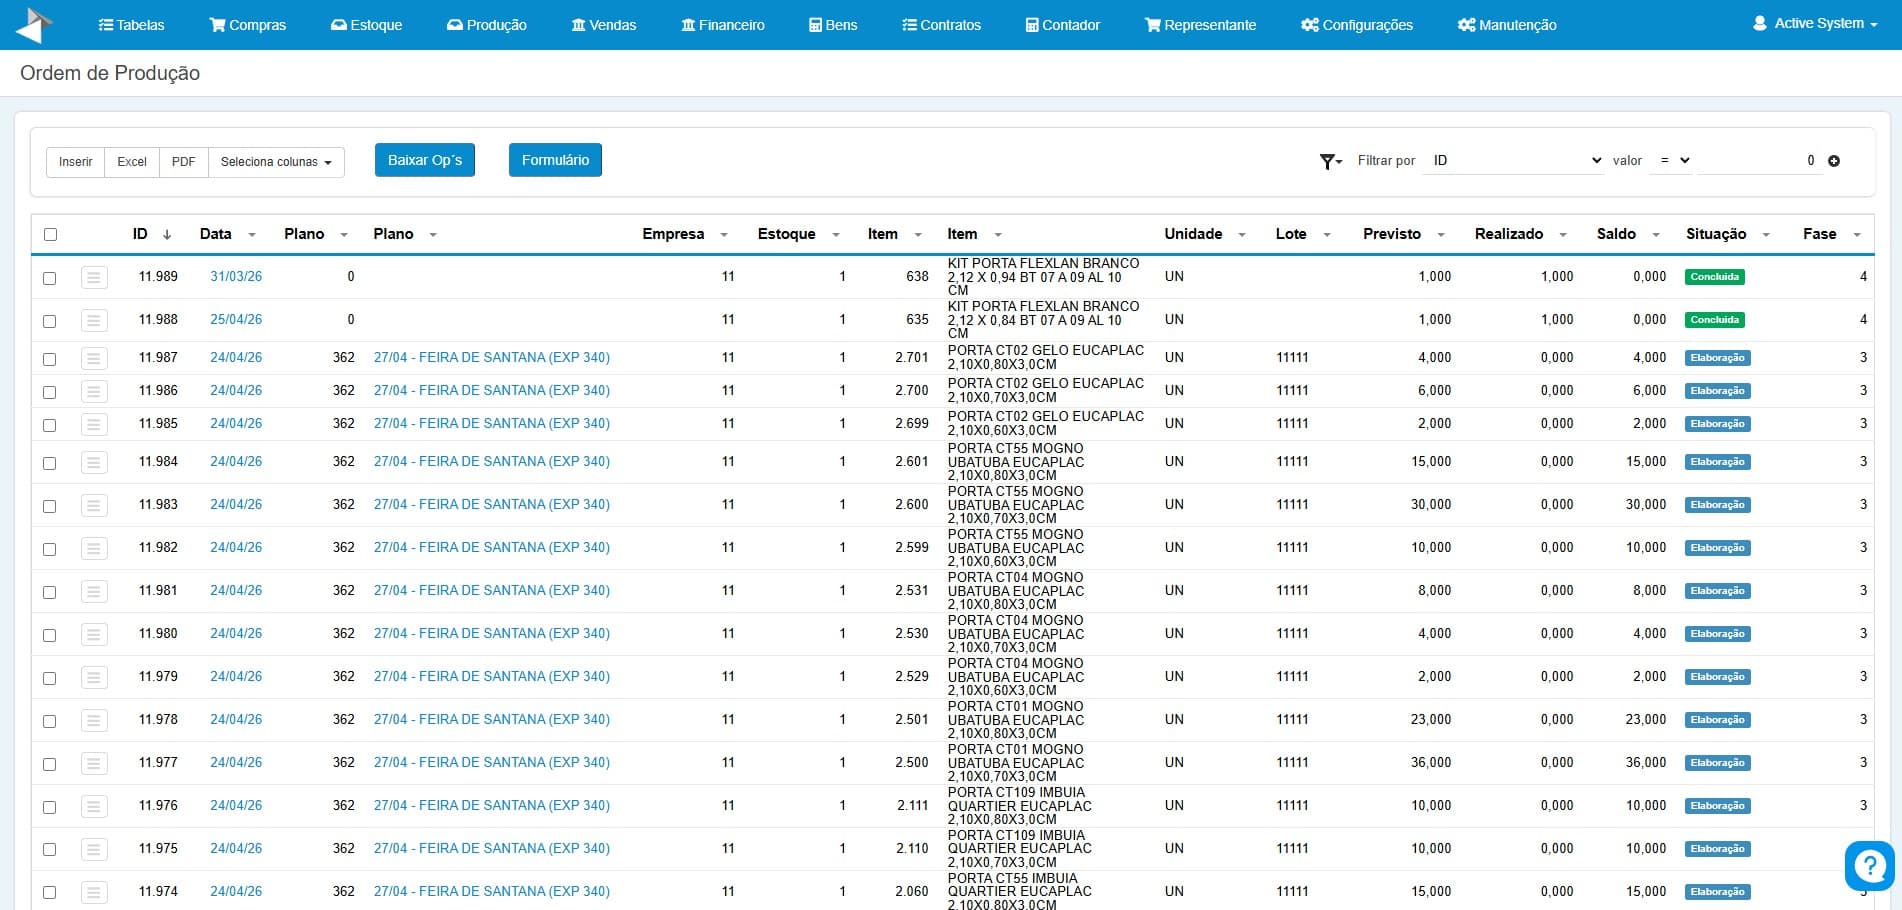The height and width of the screenshot is (910, 1902).
Task: Check the box for order 11.987
Action: [50, 359]
